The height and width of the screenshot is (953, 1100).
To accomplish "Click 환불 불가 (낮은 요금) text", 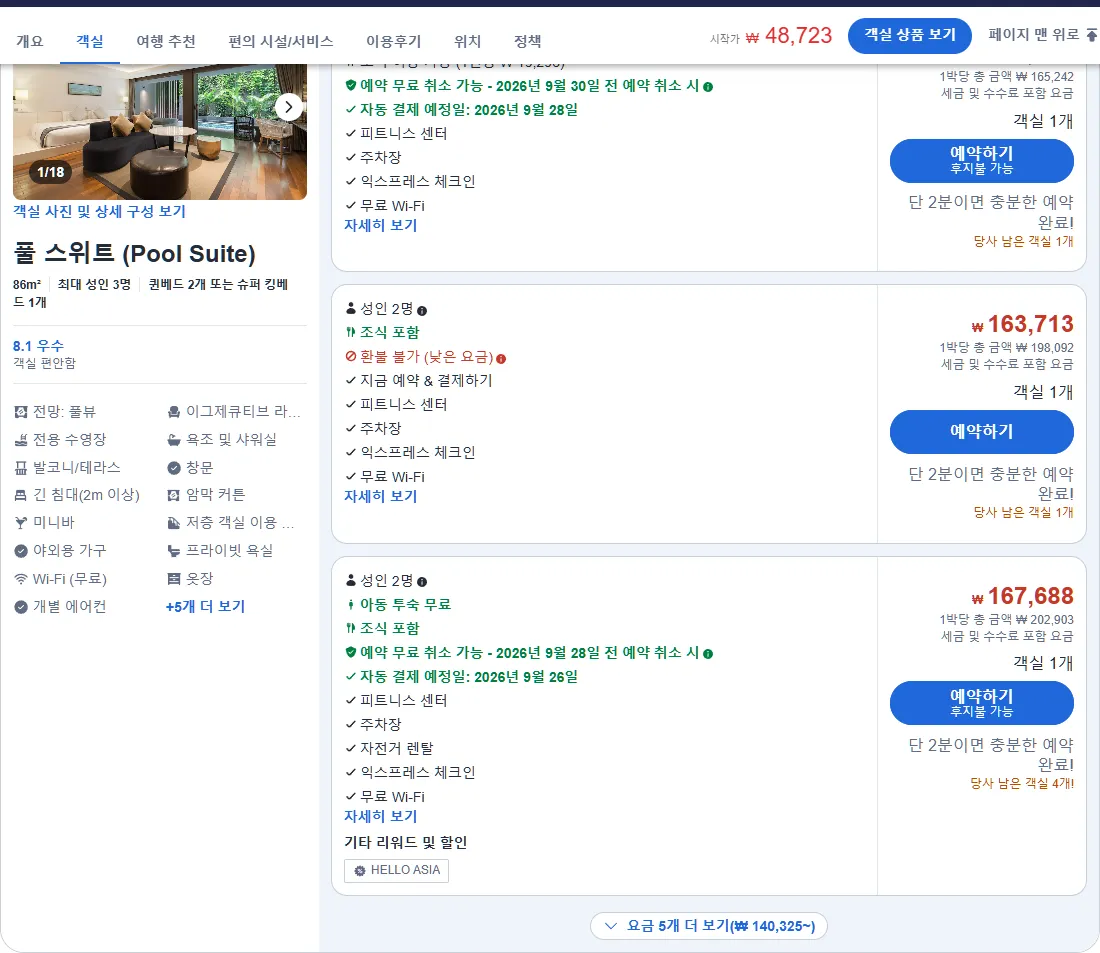I will click(x=427, y=356).
